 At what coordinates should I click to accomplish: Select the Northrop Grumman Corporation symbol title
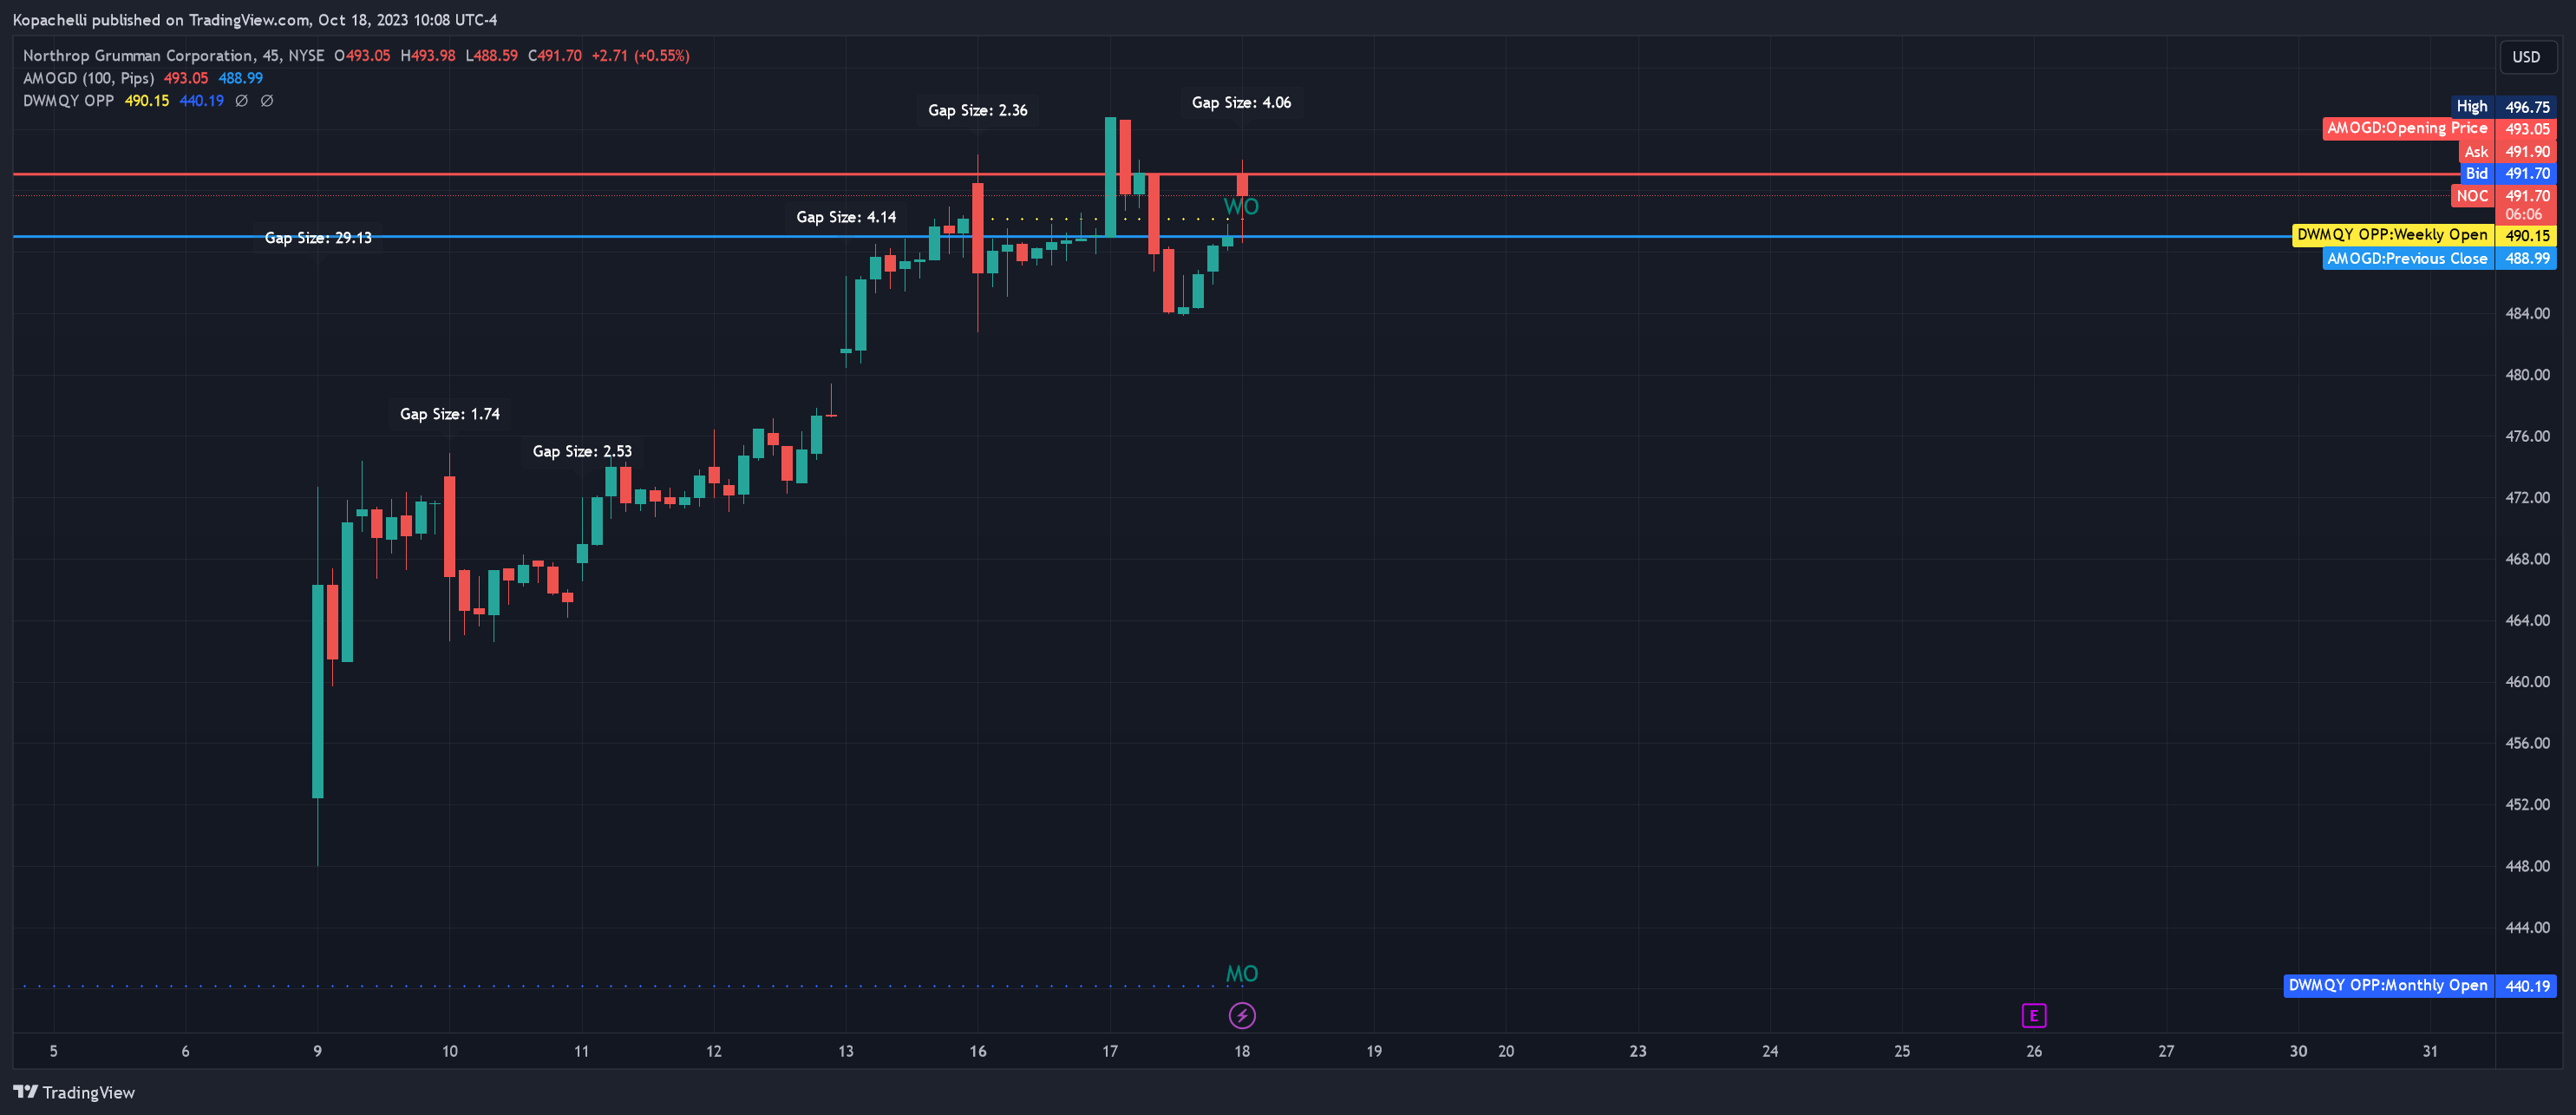pyautogui.click(x=138, y=56)
